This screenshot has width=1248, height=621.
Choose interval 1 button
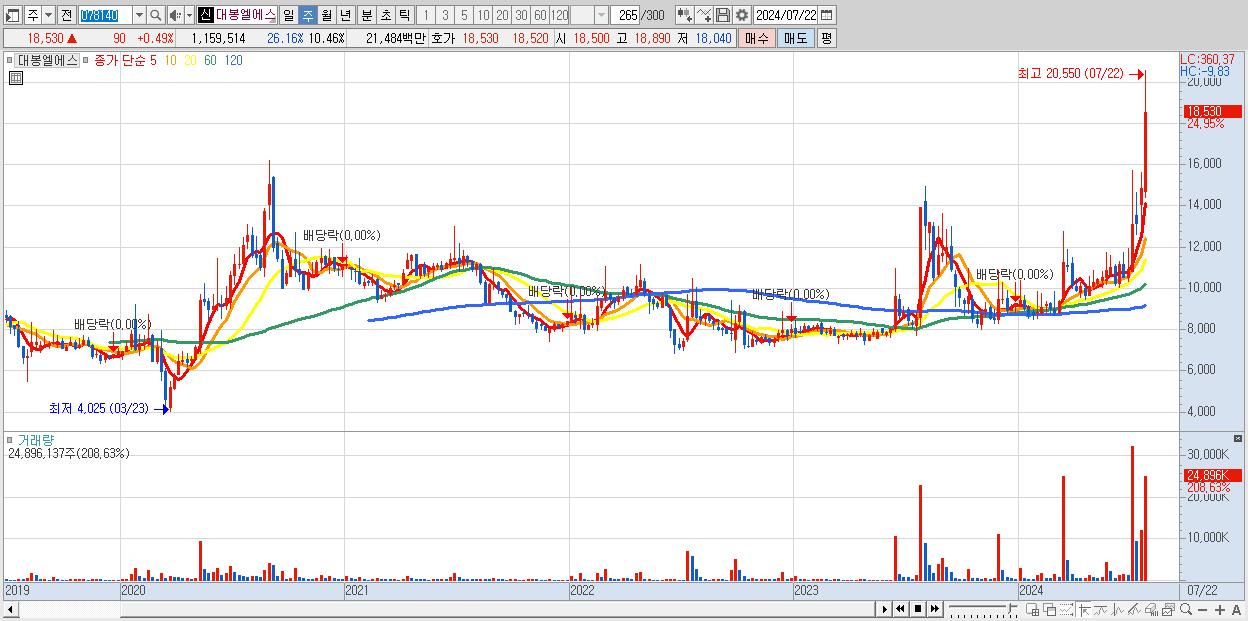pos(425,15)
